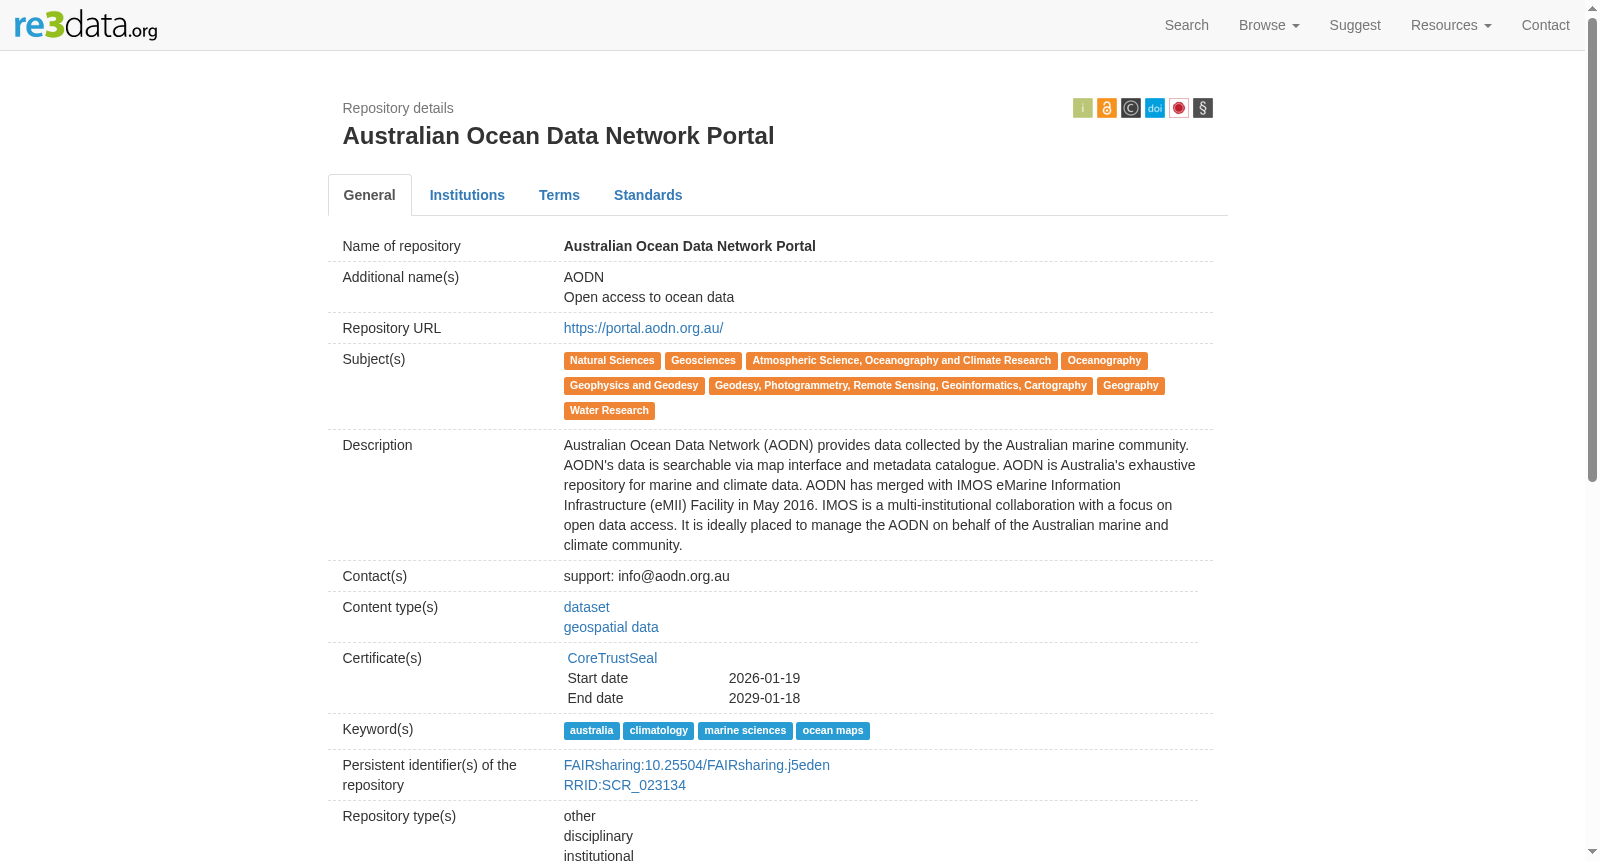1600x861 pixels.
Task: Open the RRID:SCR_023134 identifier link
Action: click(625, 785)
